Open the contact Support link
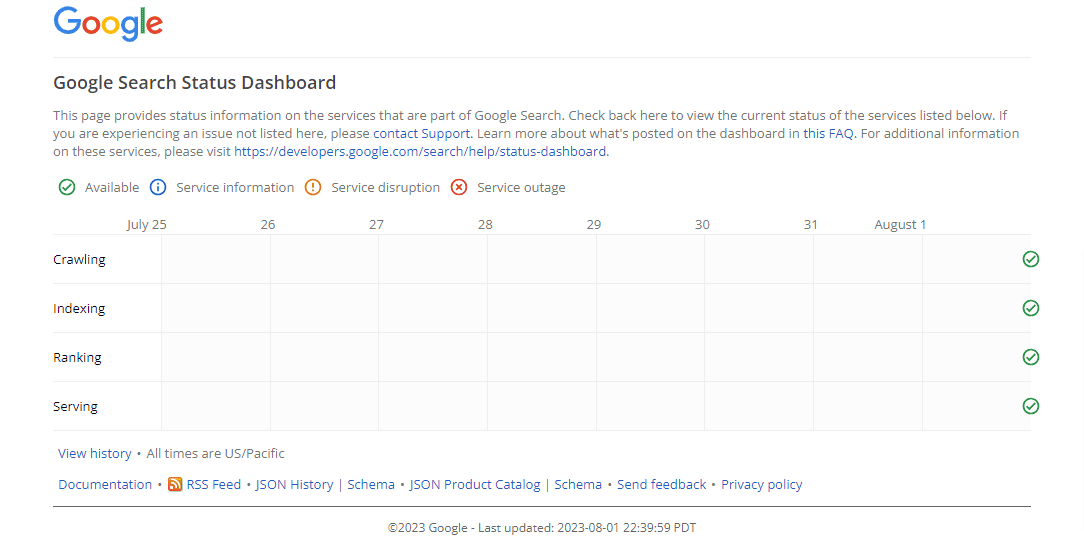This screenshot has height=548, width=1084. point(422,133)
